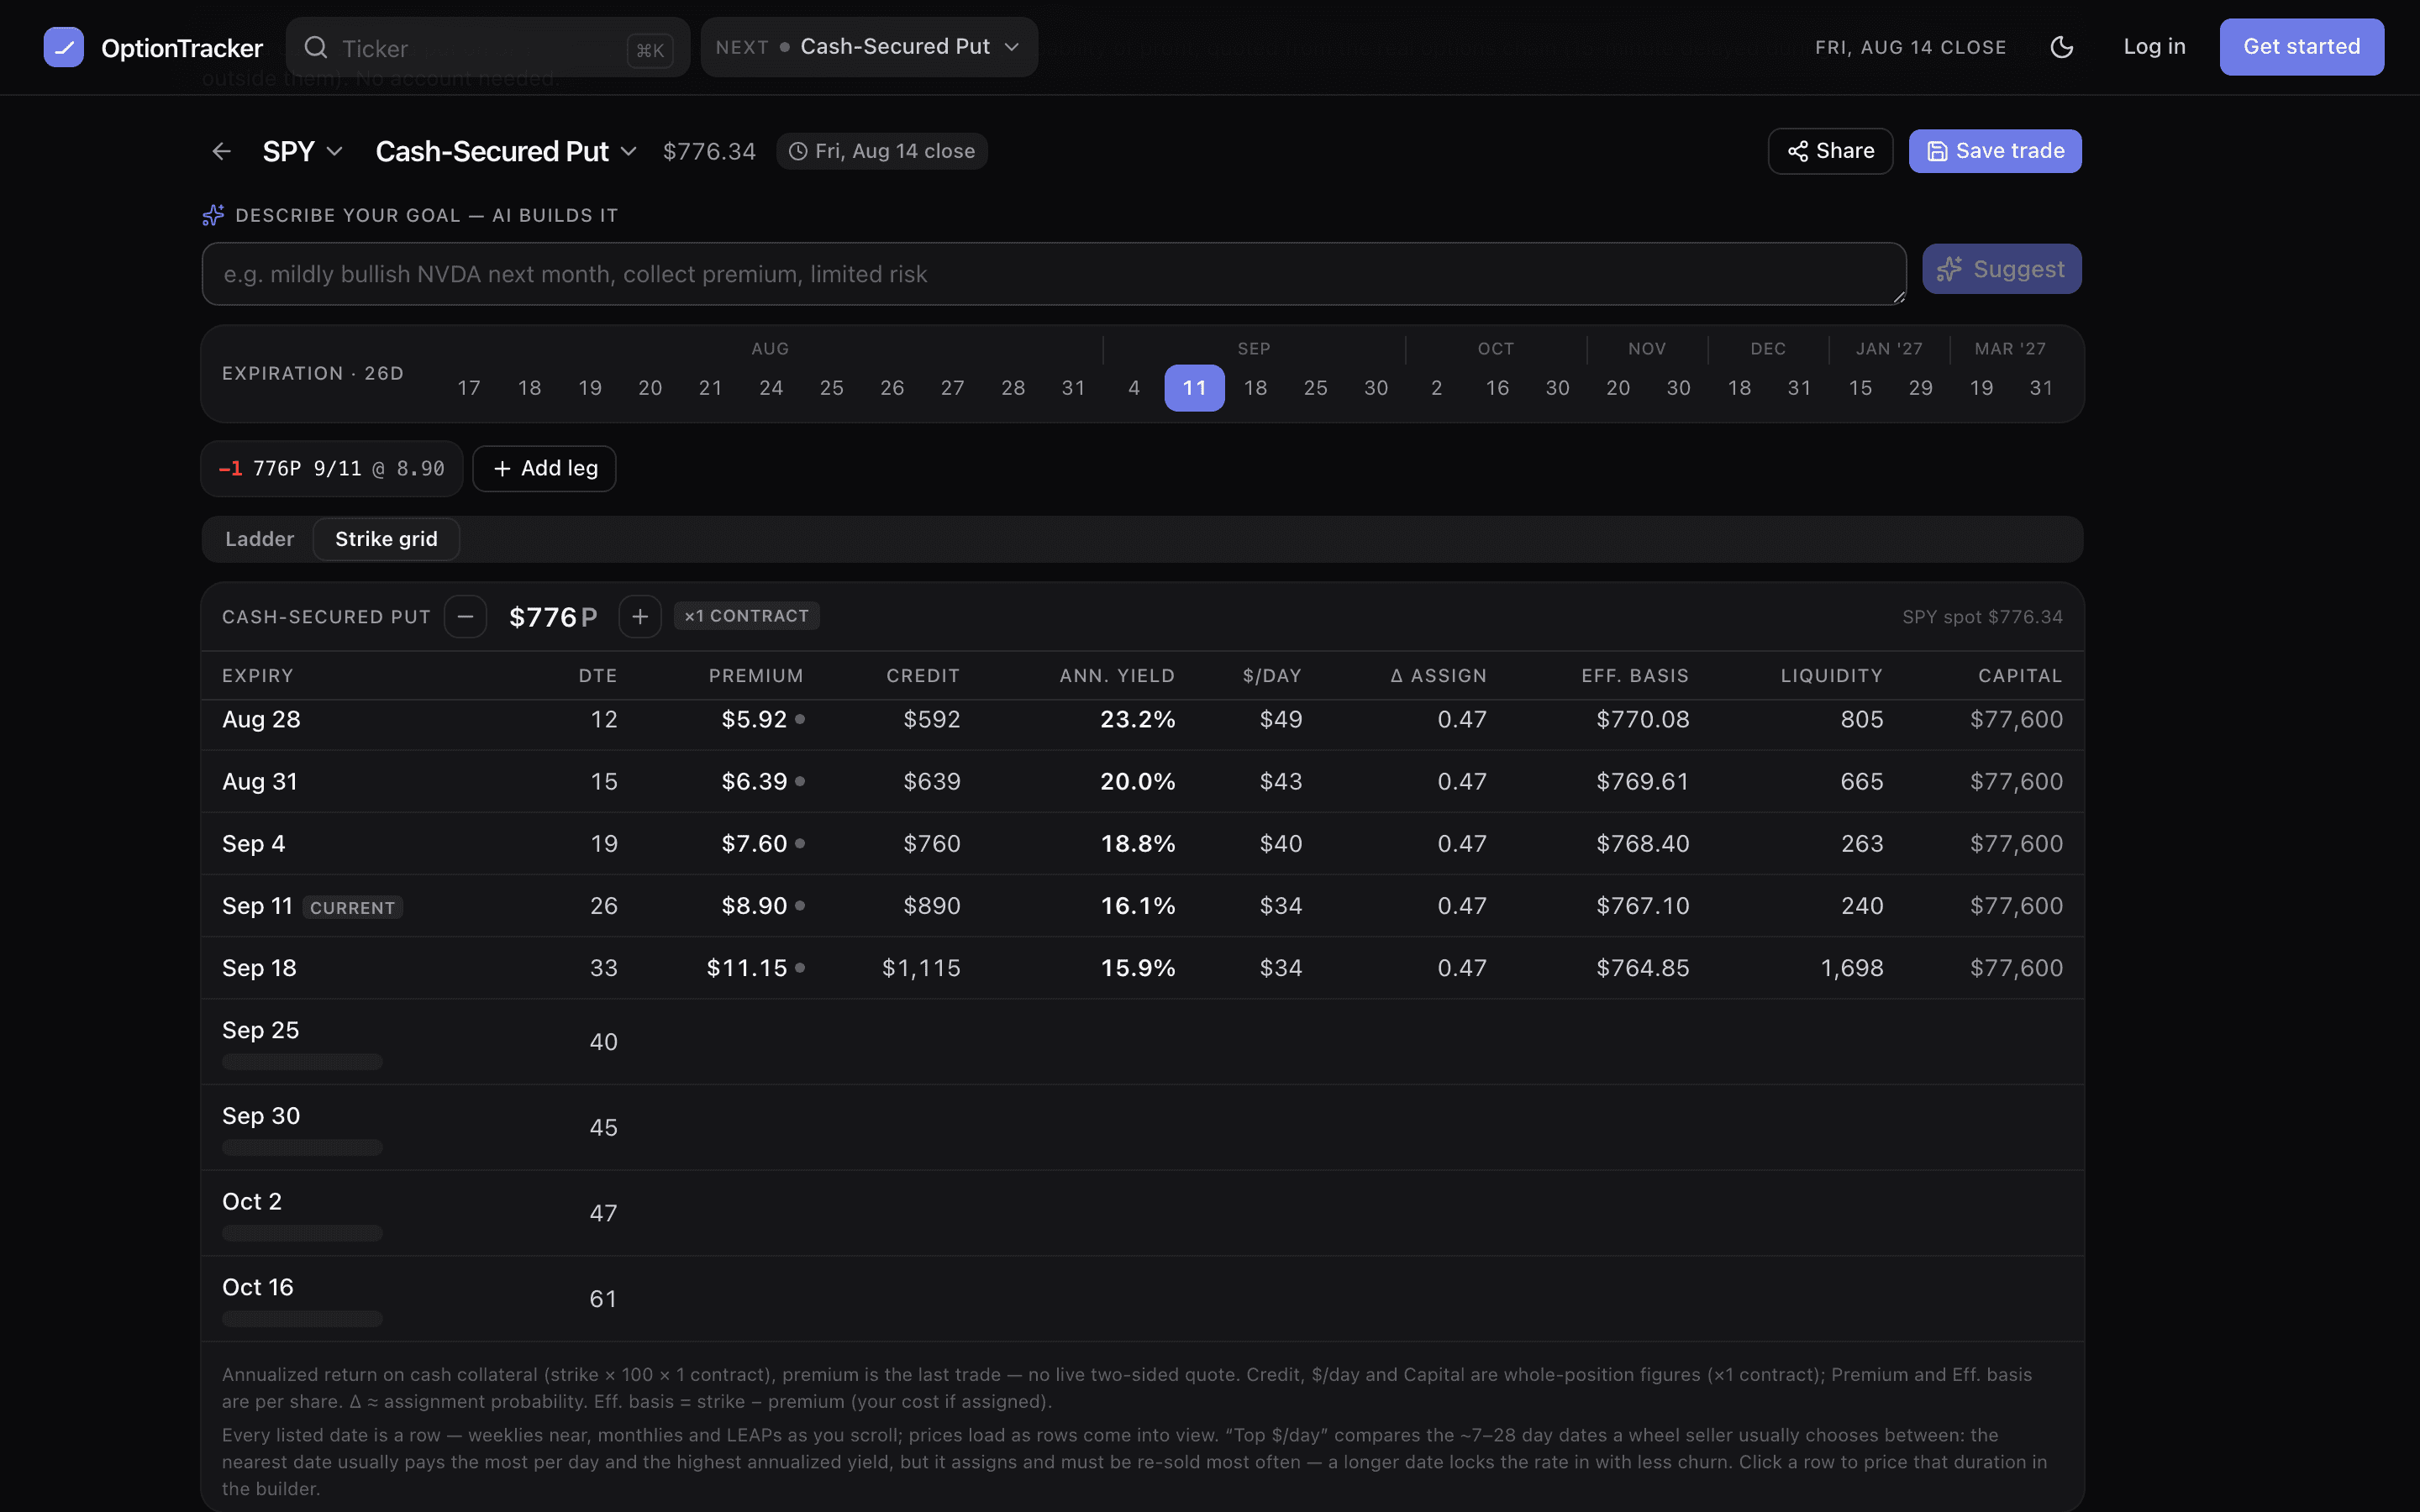The width and height of the screenshot is (2420, 1512).
Task: Click the OptionTracker logo icon
Action: (63, 47)
